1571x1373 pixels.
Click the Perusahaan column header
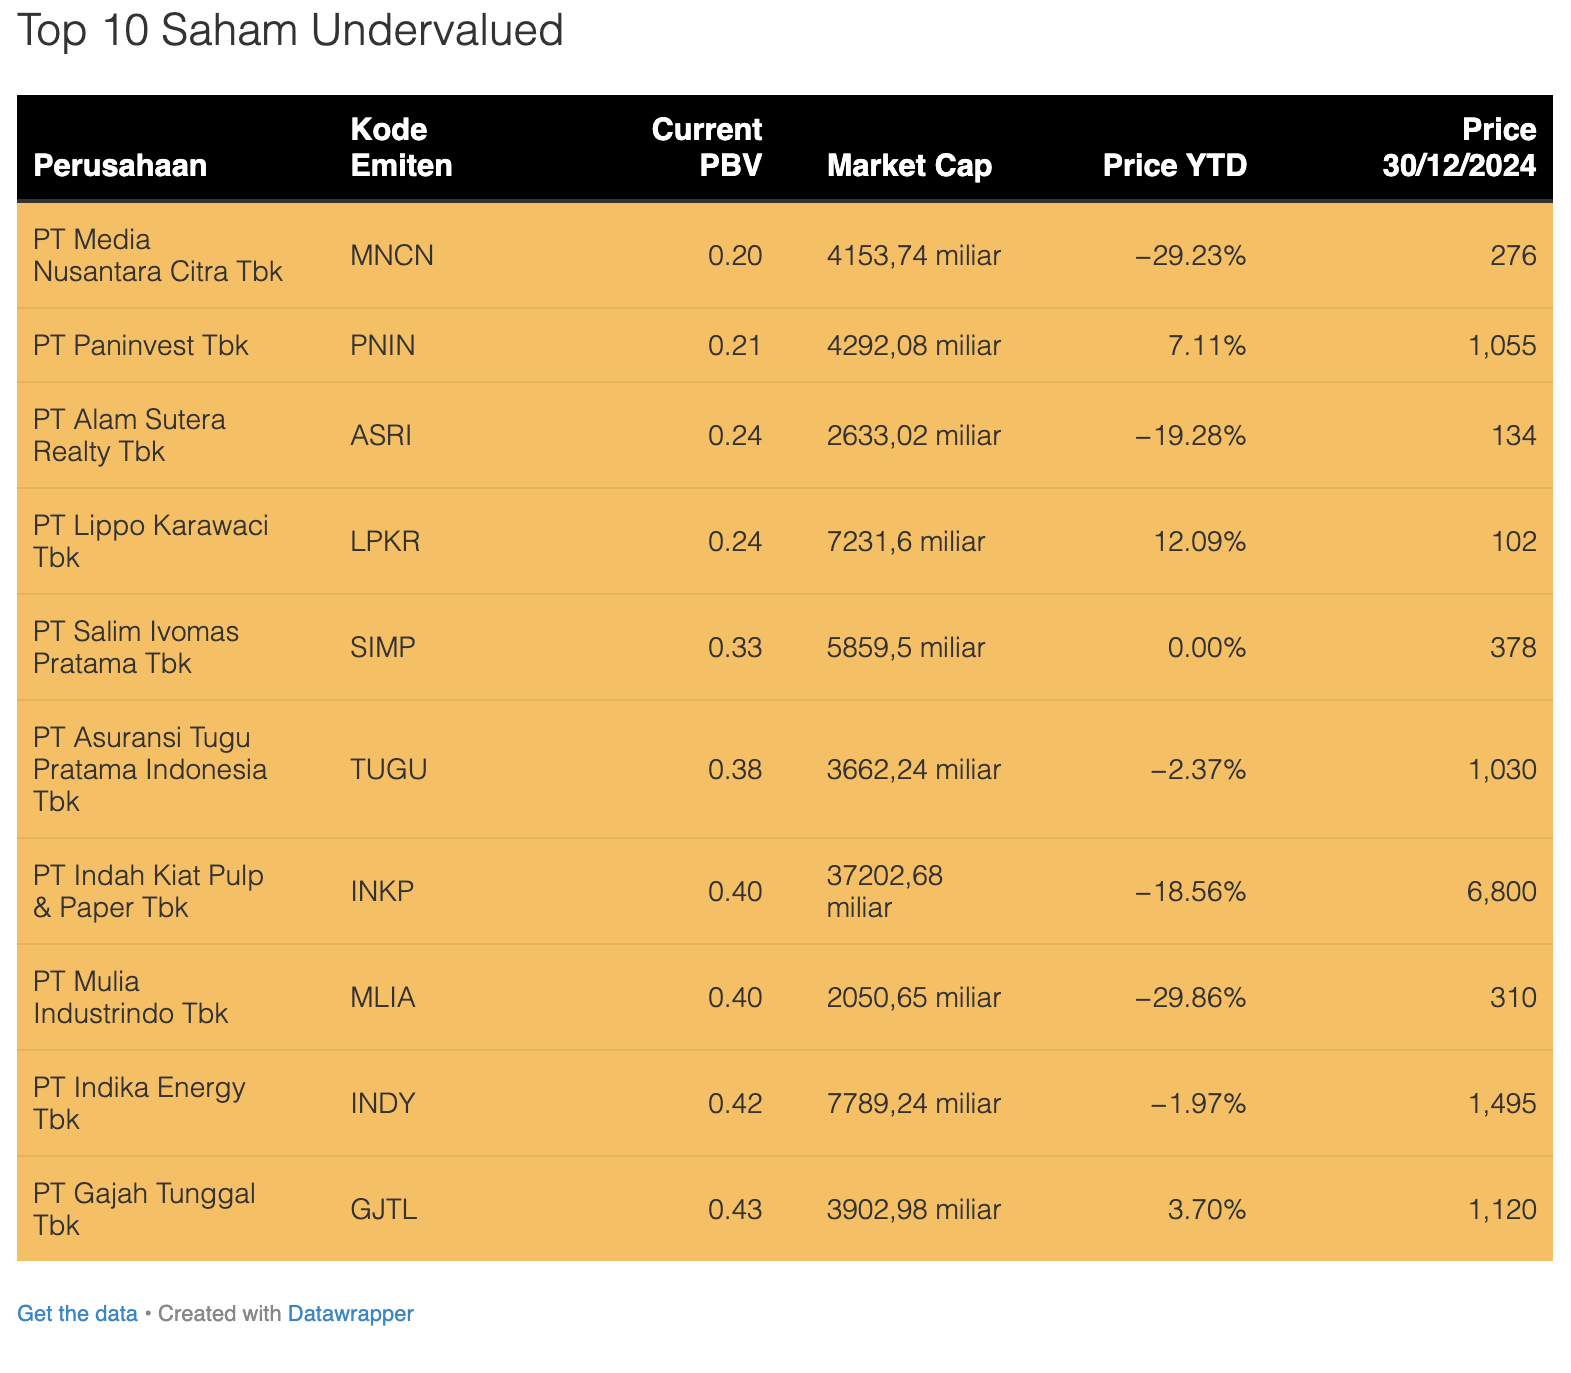[120, 165]
